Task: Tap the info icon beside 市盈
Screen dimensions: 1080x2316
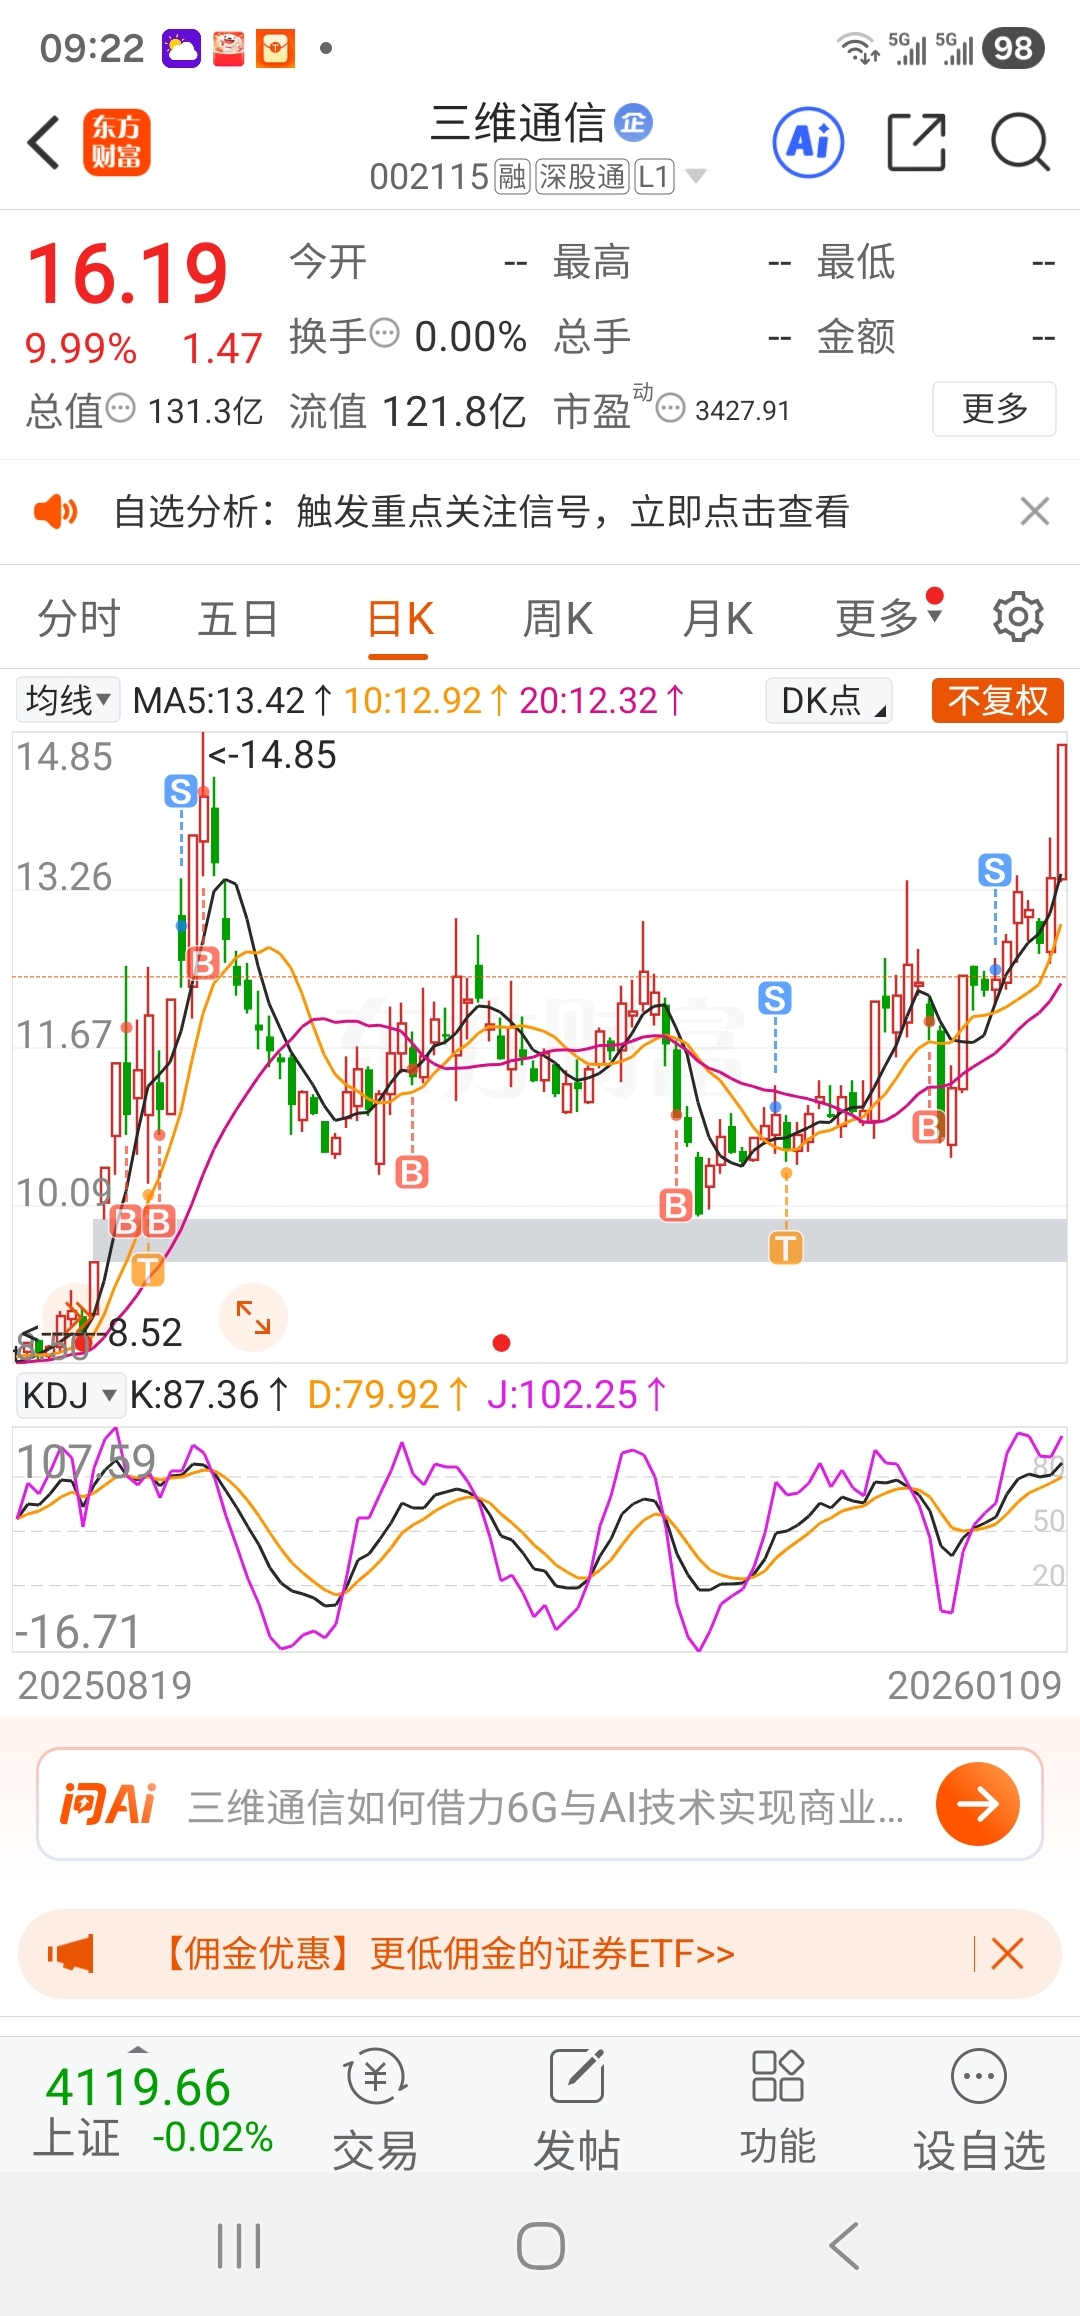Action: pyautogui.click(x=670, y=408)
